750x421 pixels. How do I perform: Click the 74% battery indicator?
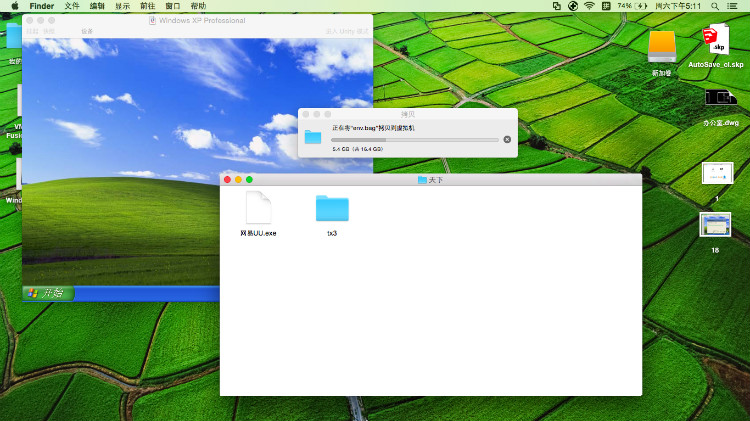(632, 6)
